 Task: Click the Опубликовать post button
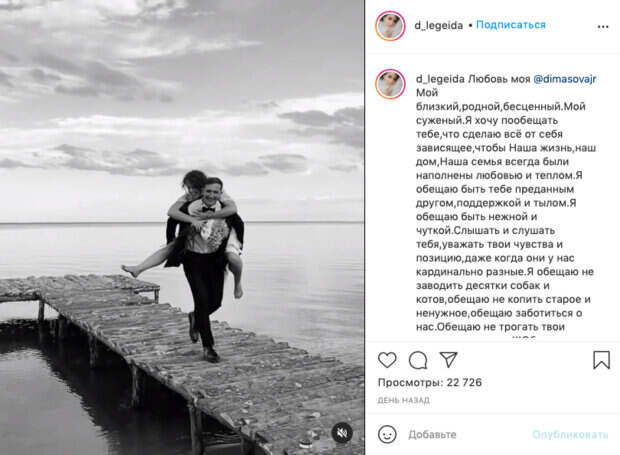(x=570, y=434)
